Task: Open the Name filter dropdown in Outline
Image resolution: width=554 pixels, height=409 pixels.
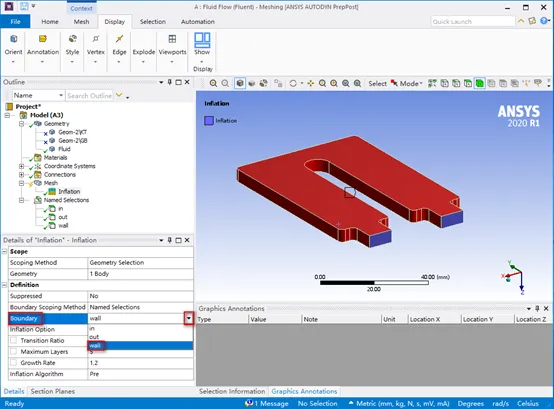Action: [x=61, y=95]
